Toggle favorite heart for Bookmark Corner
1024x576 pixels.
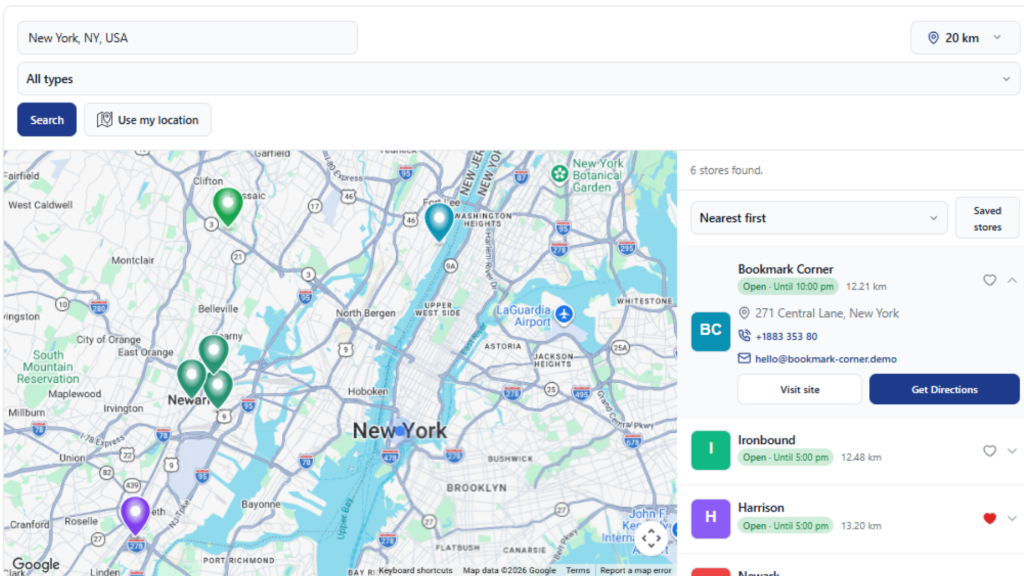pos(989,280)
